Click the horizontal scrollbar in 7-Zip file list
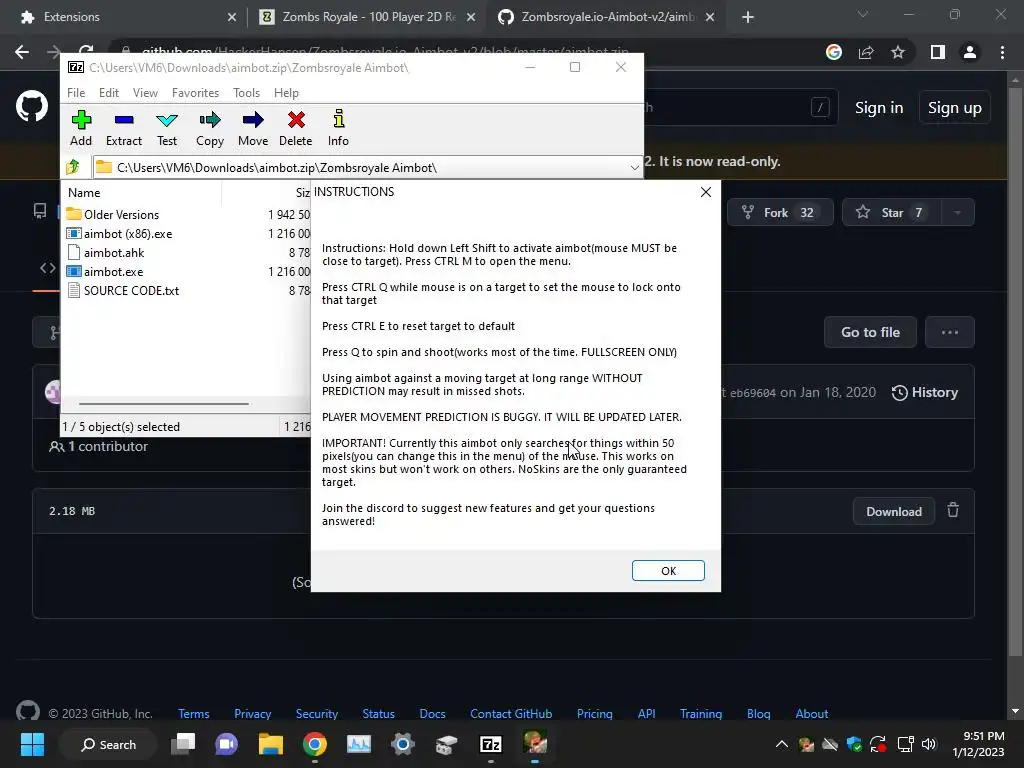Viewport: 1024px width, 768px height. [x=164, y=404]
